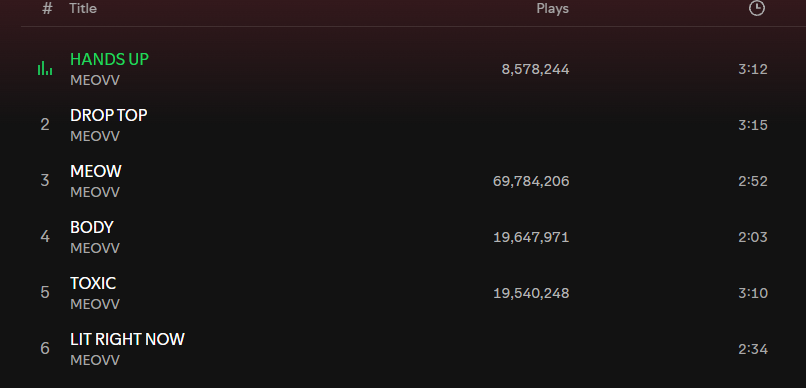The image size is (806, 388).
Task: Open MEOVV artist under HANDS UP
Action: [95, 81]
